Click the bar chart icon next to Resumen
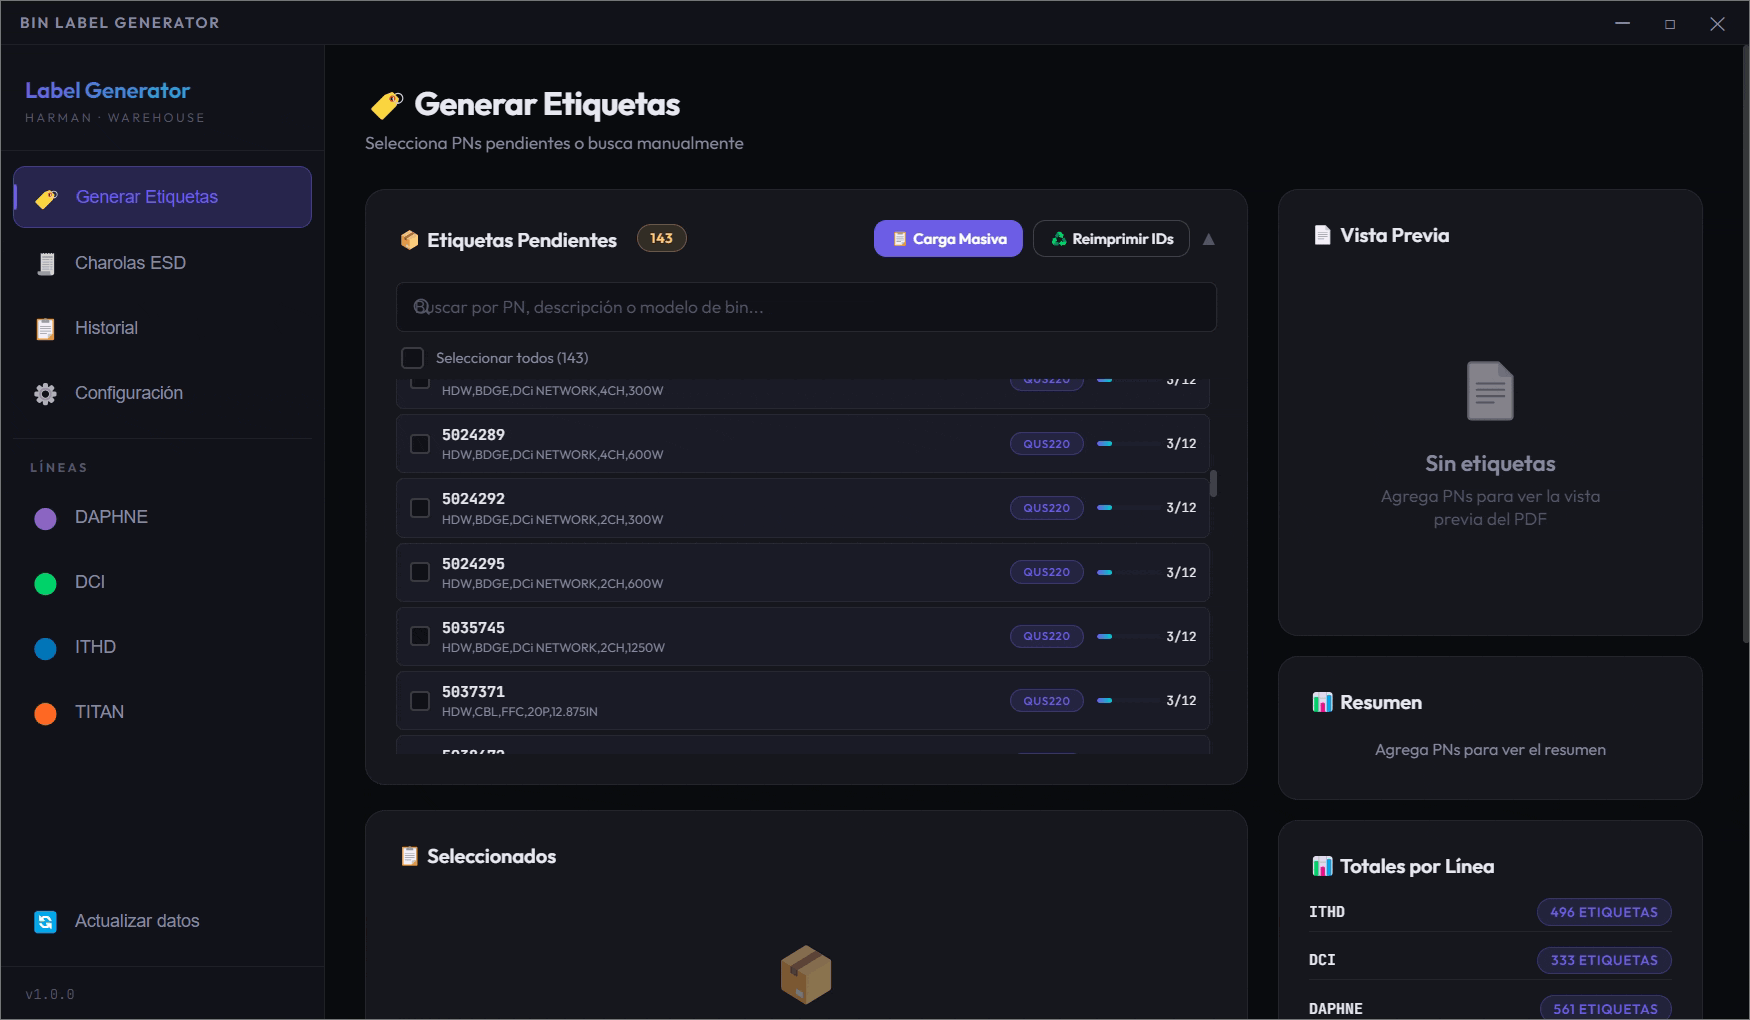 point(1320,702)
